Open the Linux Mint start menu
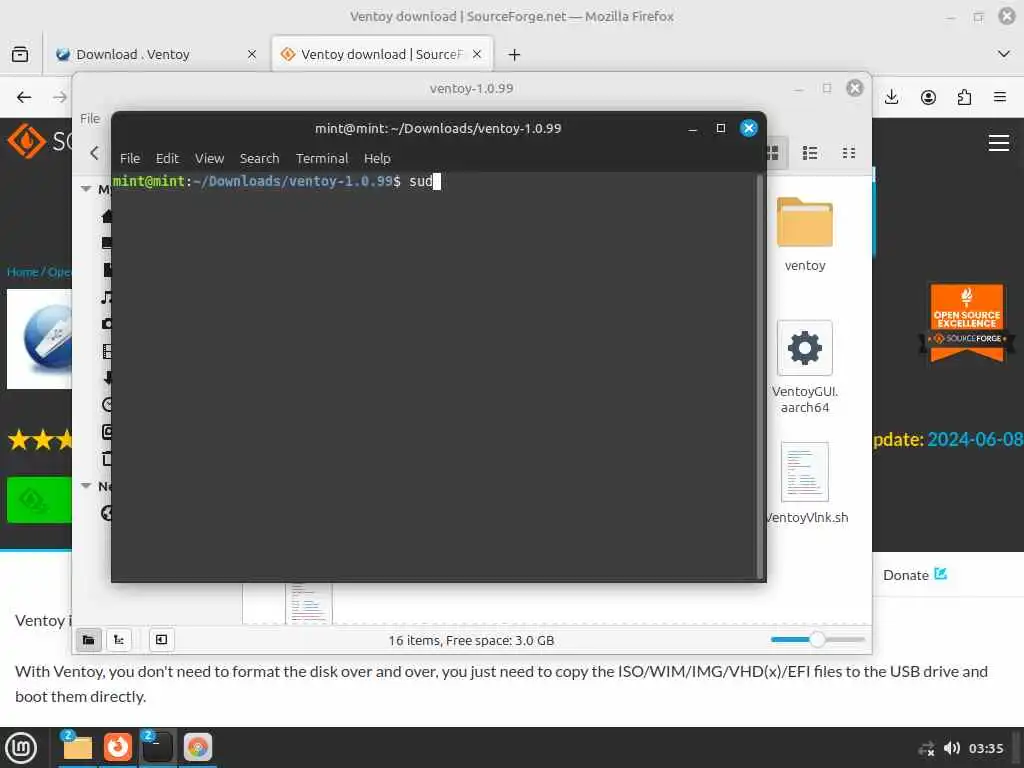 (x=21, y=747)
